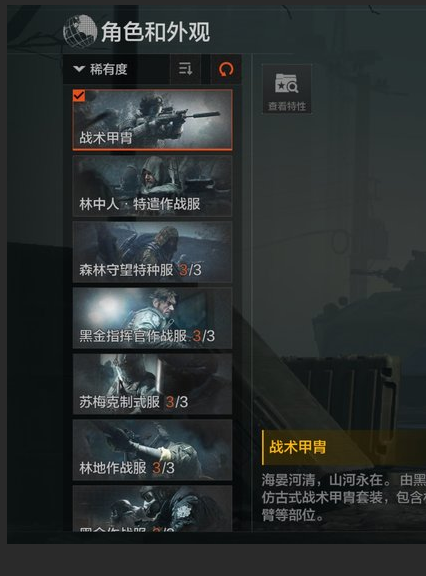426x576 pixels.
Task: Click the 角色和外观 page title
Action: click(x=155, y=32)
